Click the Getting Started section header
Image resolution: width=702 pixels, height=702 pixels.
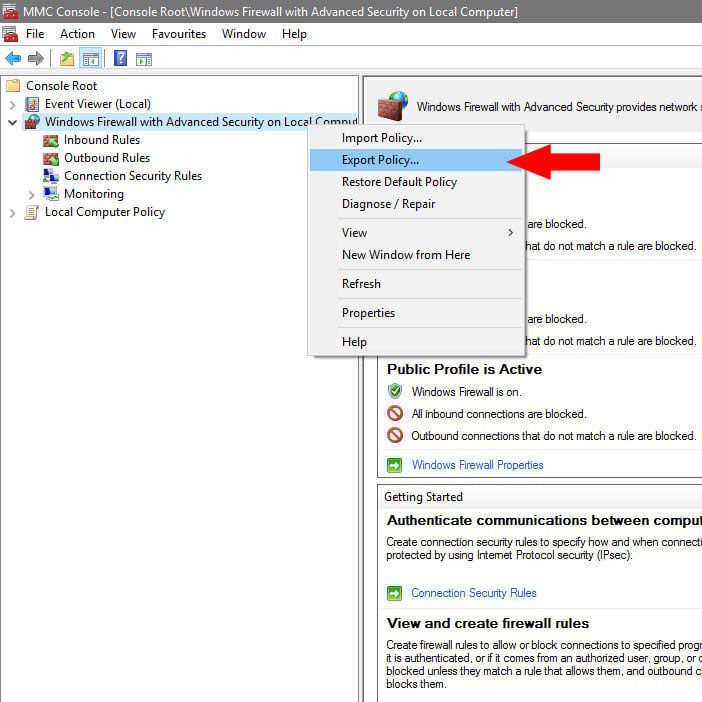pos(423,497)
